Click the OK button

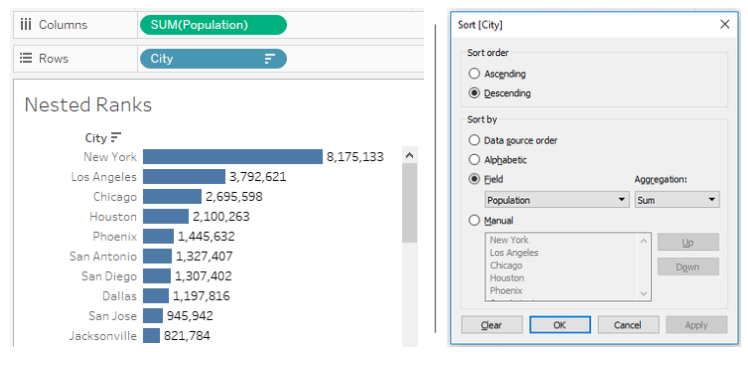click(560, 325)
